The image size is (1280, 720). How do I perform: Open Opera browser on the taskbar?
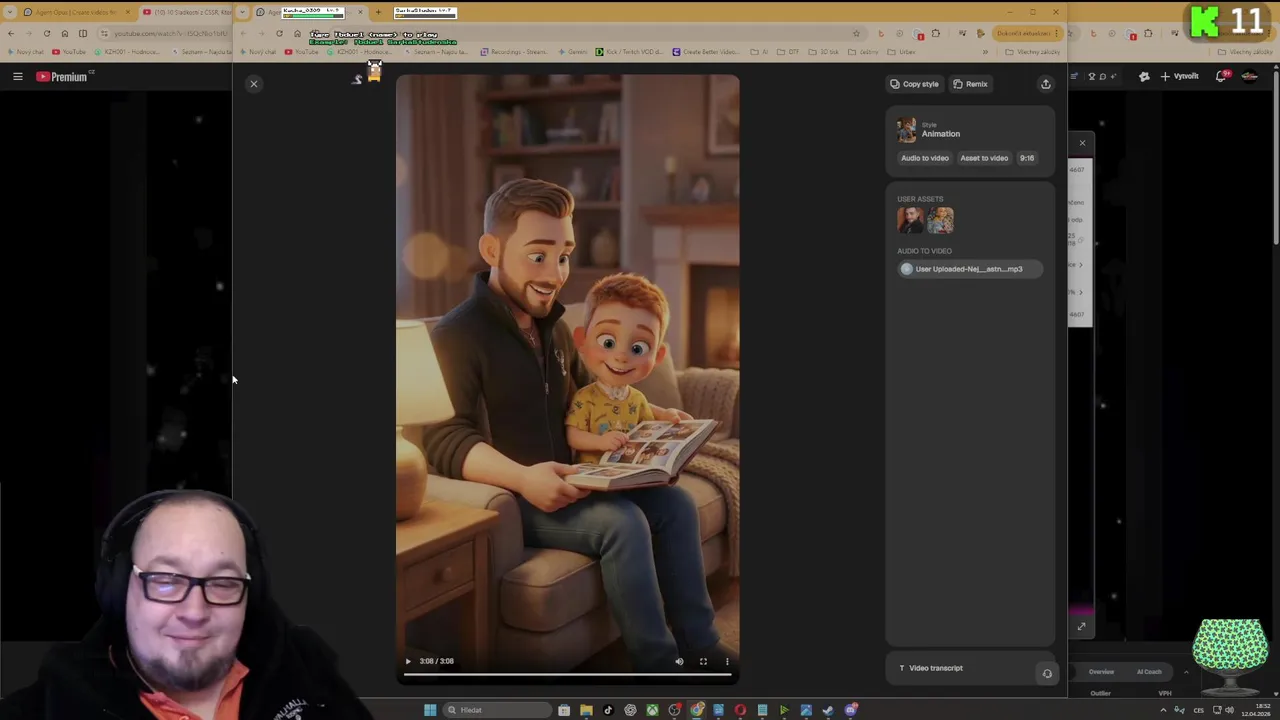[x=740, y=710]
